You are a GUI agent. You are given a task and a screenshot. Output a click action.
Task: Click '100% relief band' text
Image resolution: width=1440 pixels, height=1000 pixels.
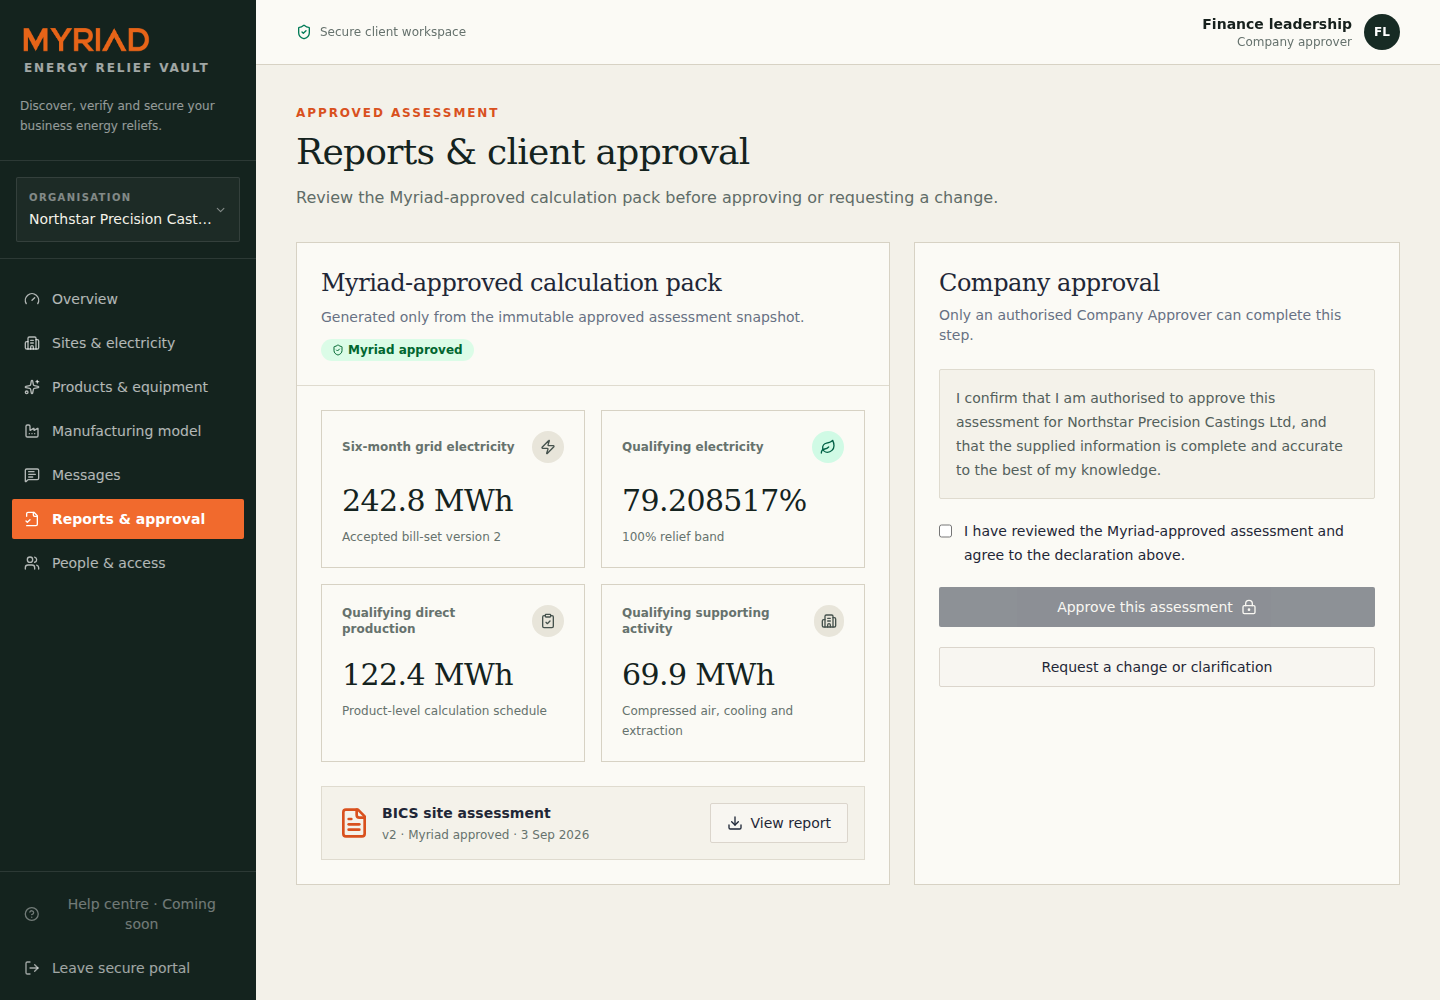[x=673, y=537]
